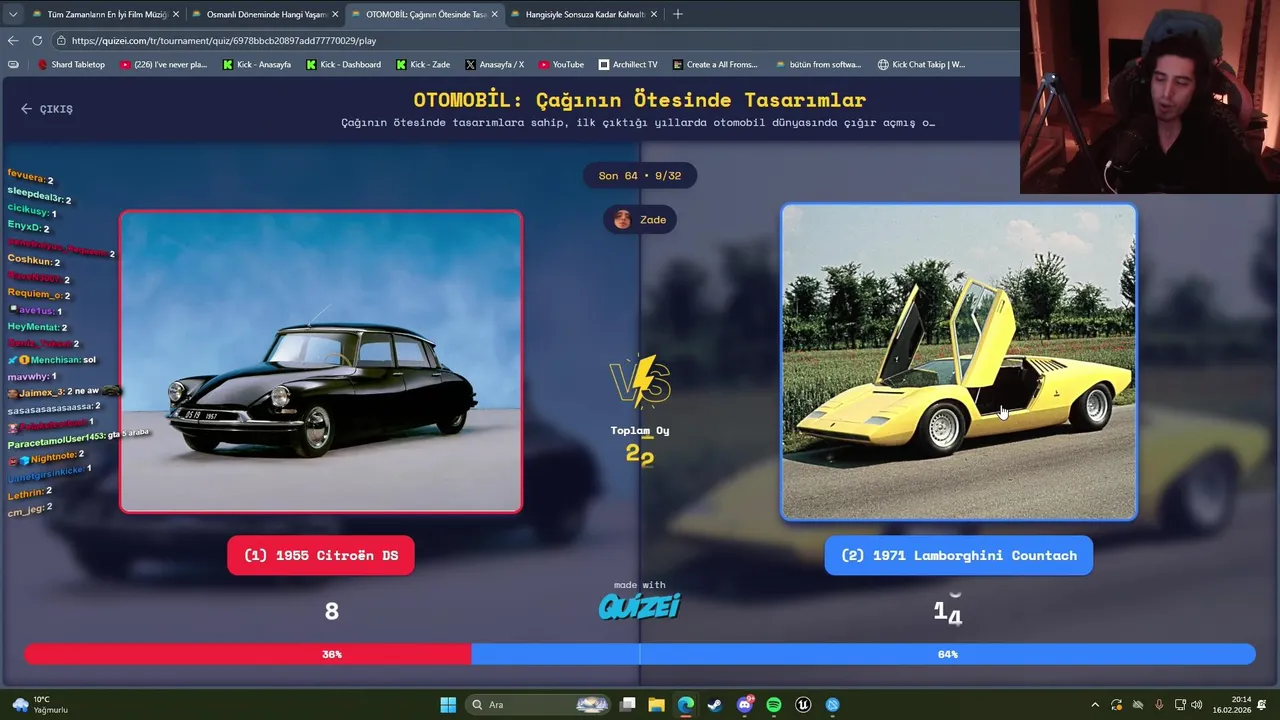Exit the quiz via ÇIKIŞ button
This screenshot has height=720, width=1280.
coord(47,109)
